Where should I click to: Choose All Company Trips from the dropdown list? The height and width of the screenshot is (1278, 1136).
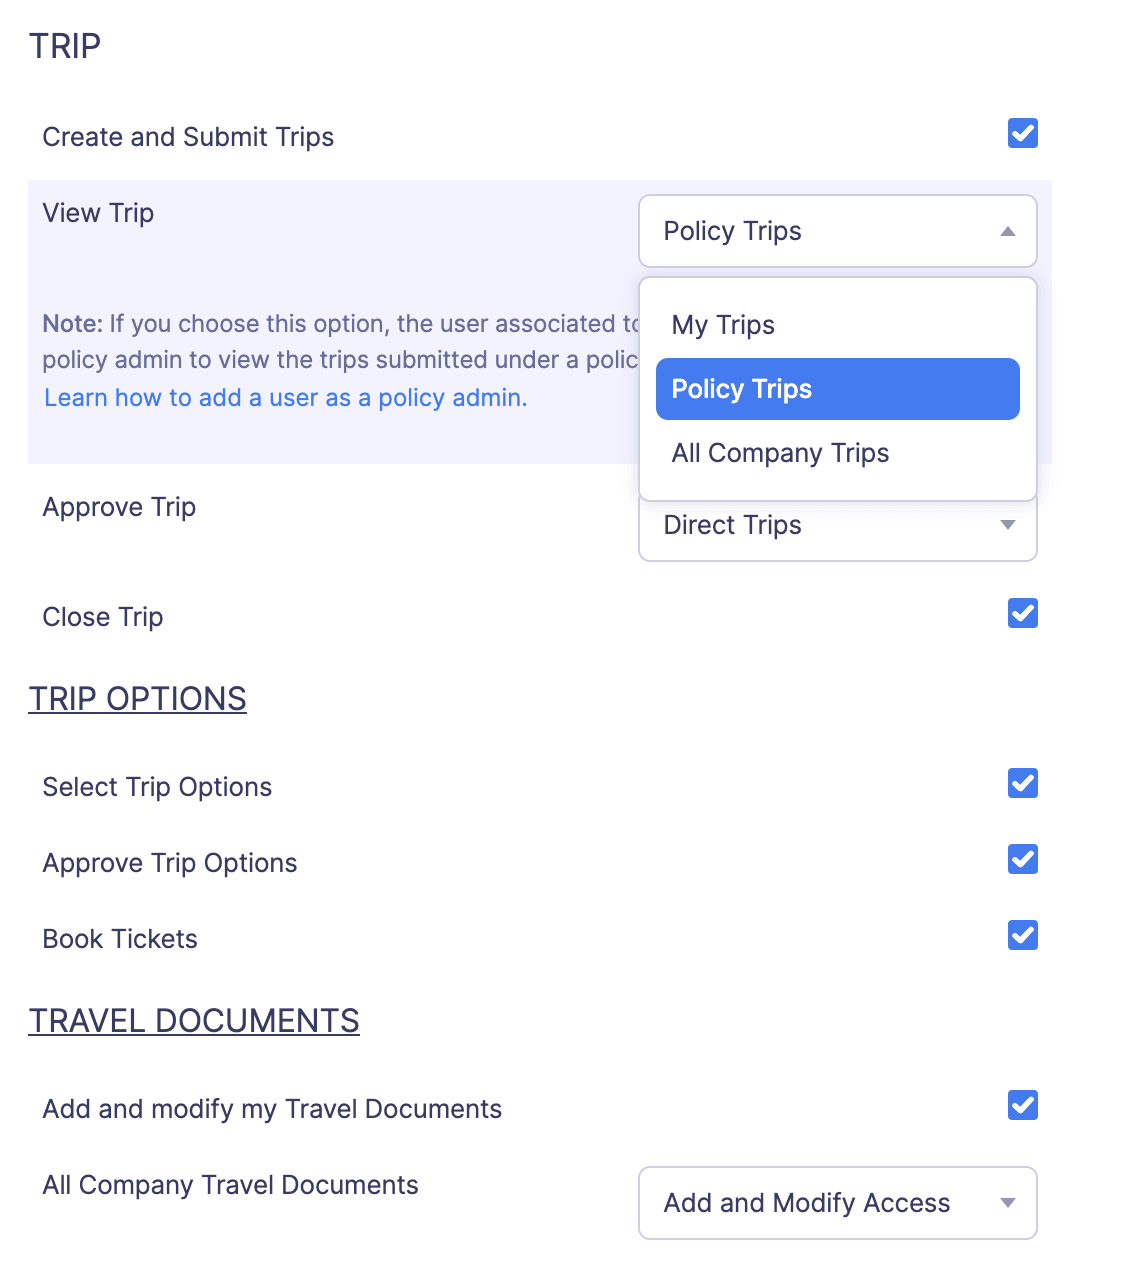coord(780,452)
